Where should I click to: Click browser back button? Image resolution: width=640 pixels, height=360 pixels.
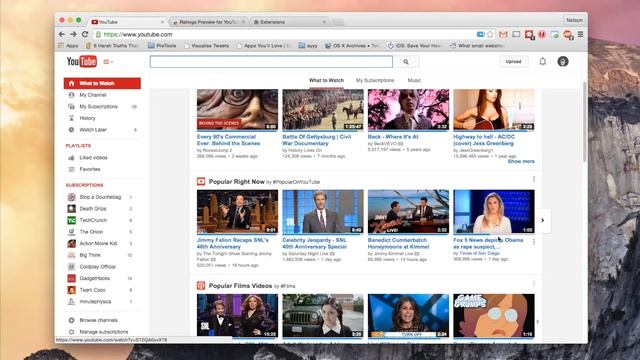click(x=62, y=34)
